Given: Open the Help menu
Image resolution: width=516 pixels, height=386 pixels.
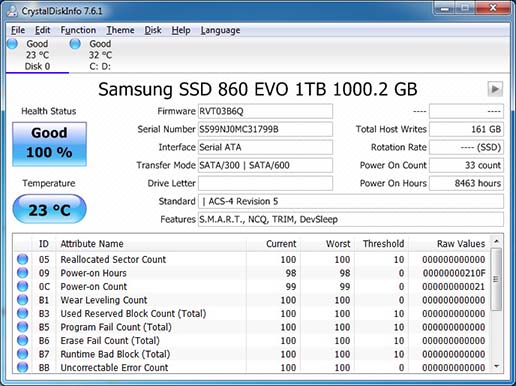Looking at the screenshot, I should tap(181, 30).
